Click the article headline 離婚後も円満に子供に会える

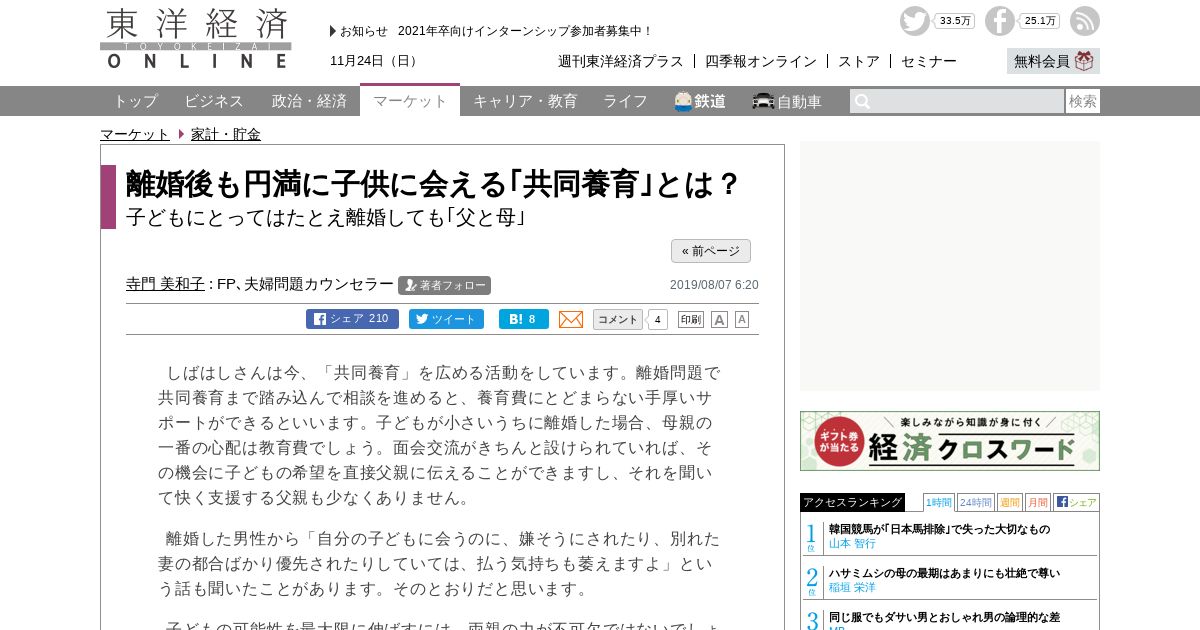pyautogui.click(x=432, y=184)
